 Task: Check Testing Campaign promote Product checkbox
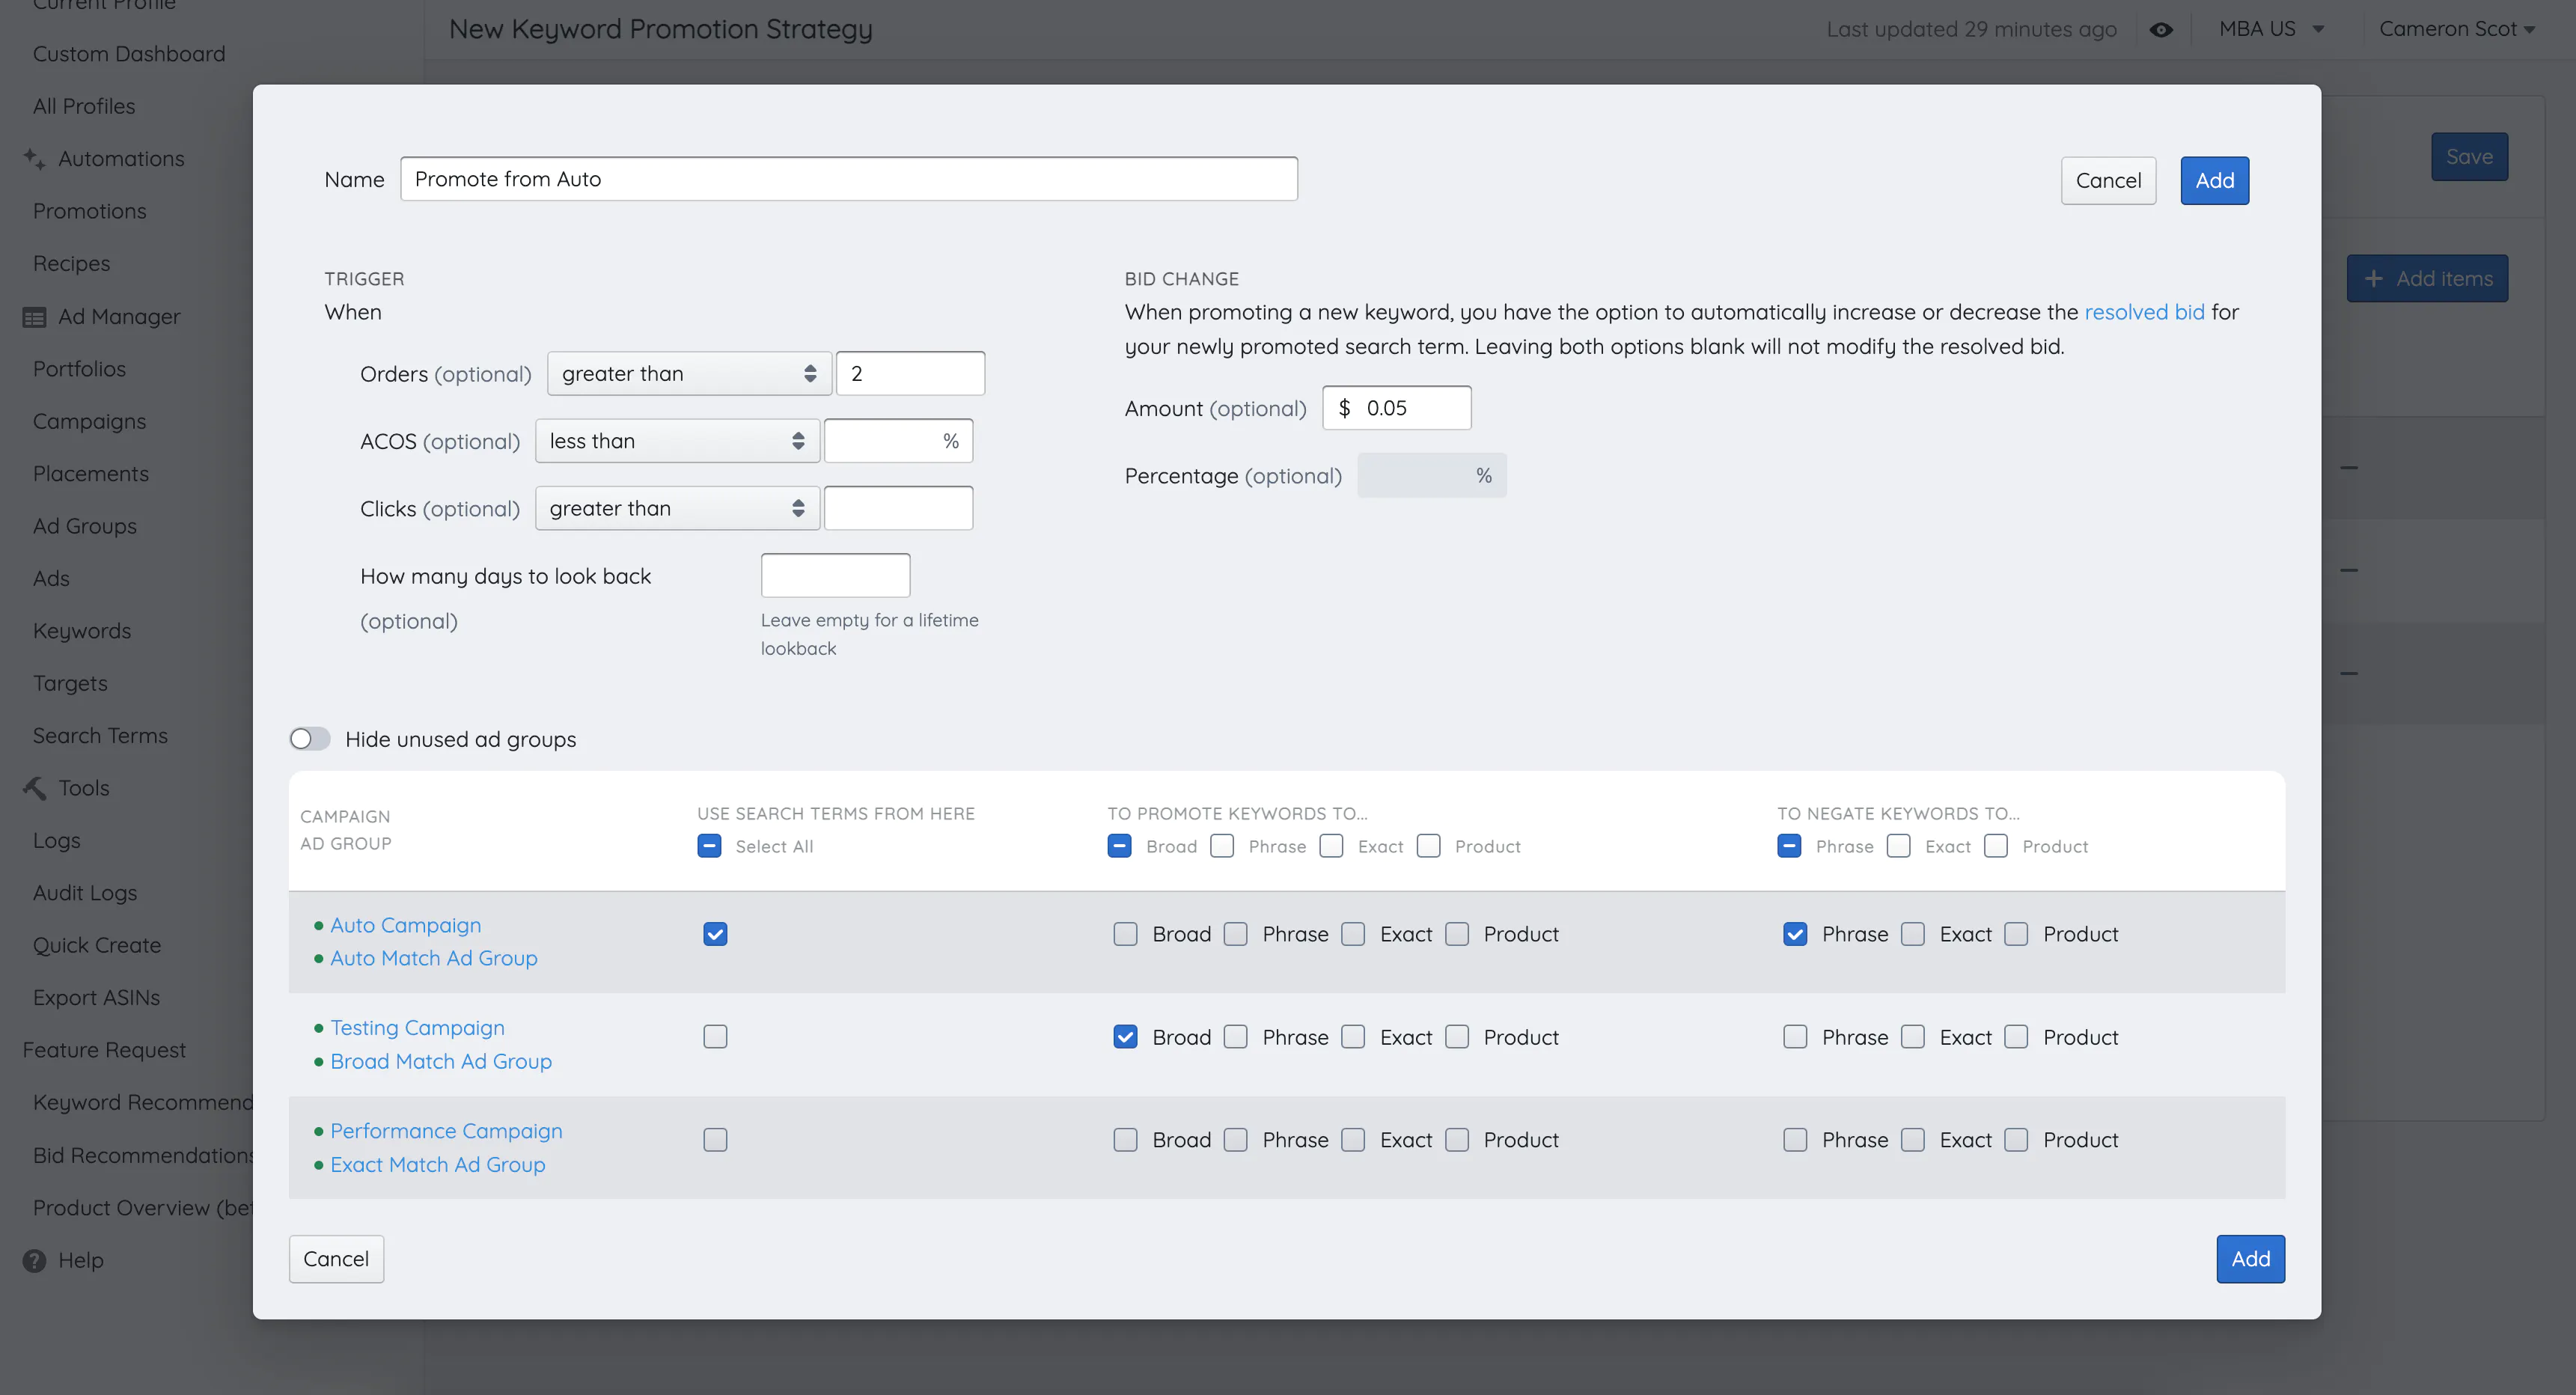pyautogui.click(x=1457, y=1037)
